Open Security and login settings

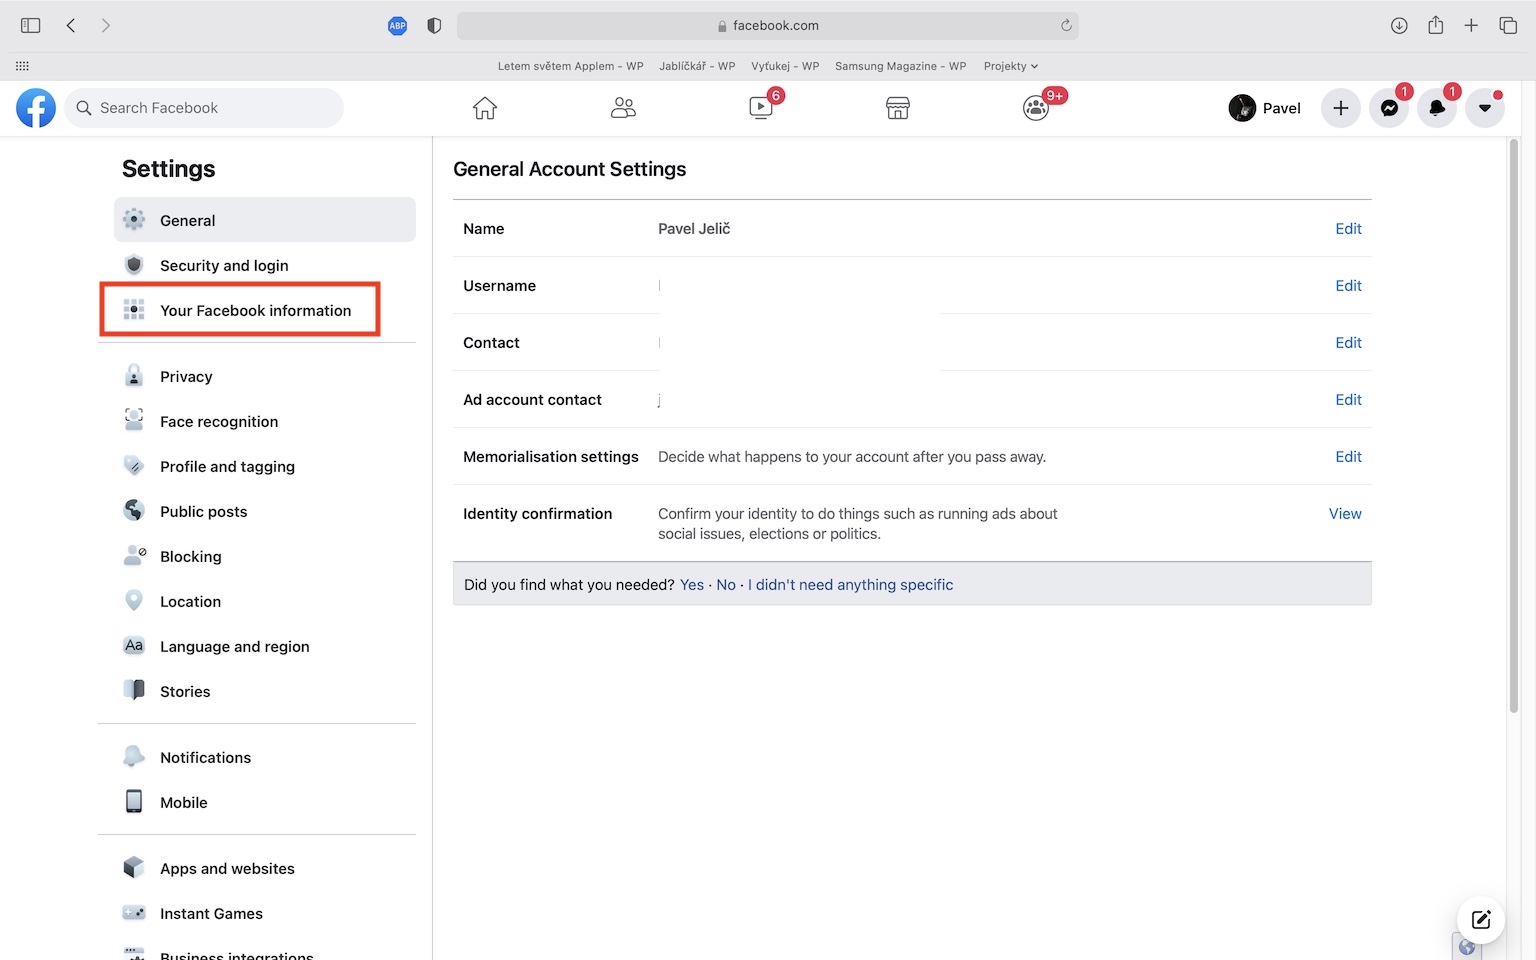click(x=224, y=266)
